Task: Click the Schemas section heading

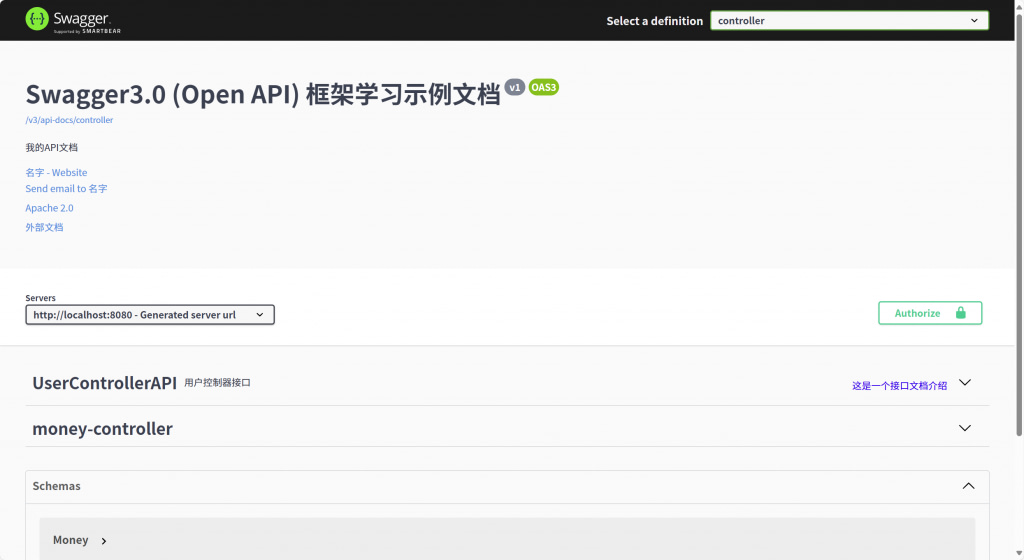Action: (56, 486)
